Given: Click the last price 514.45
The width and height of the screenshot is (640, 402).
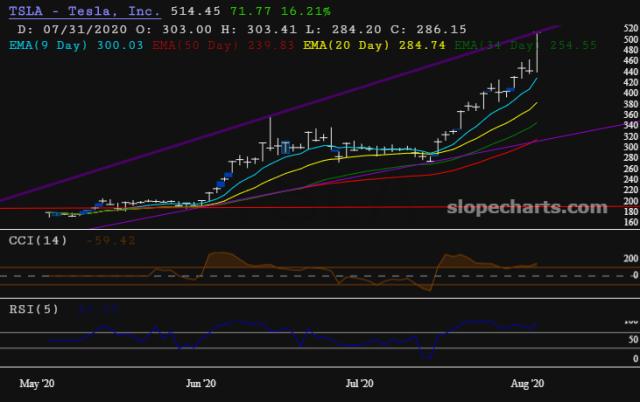Looking at the screenshot, I should [196, 11].
